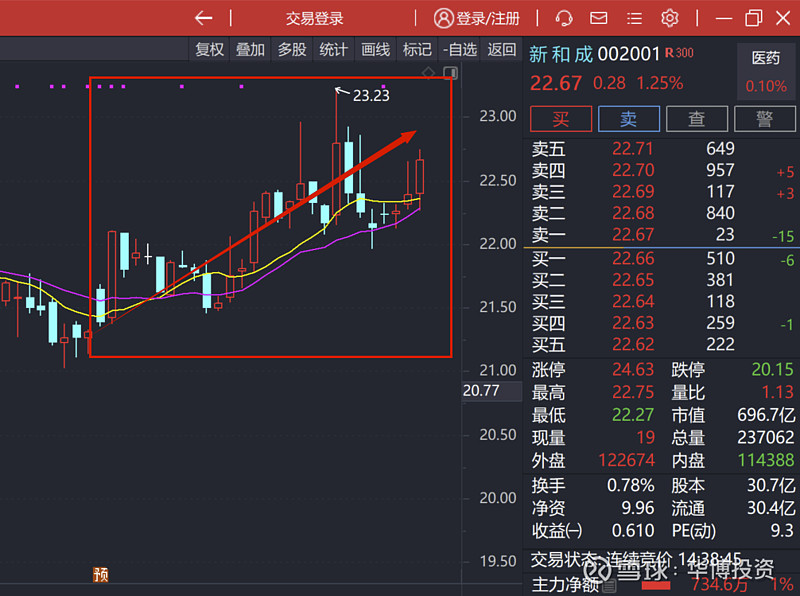
Task: Select 复权 in the chart toolbar
Action: (209, 49)
